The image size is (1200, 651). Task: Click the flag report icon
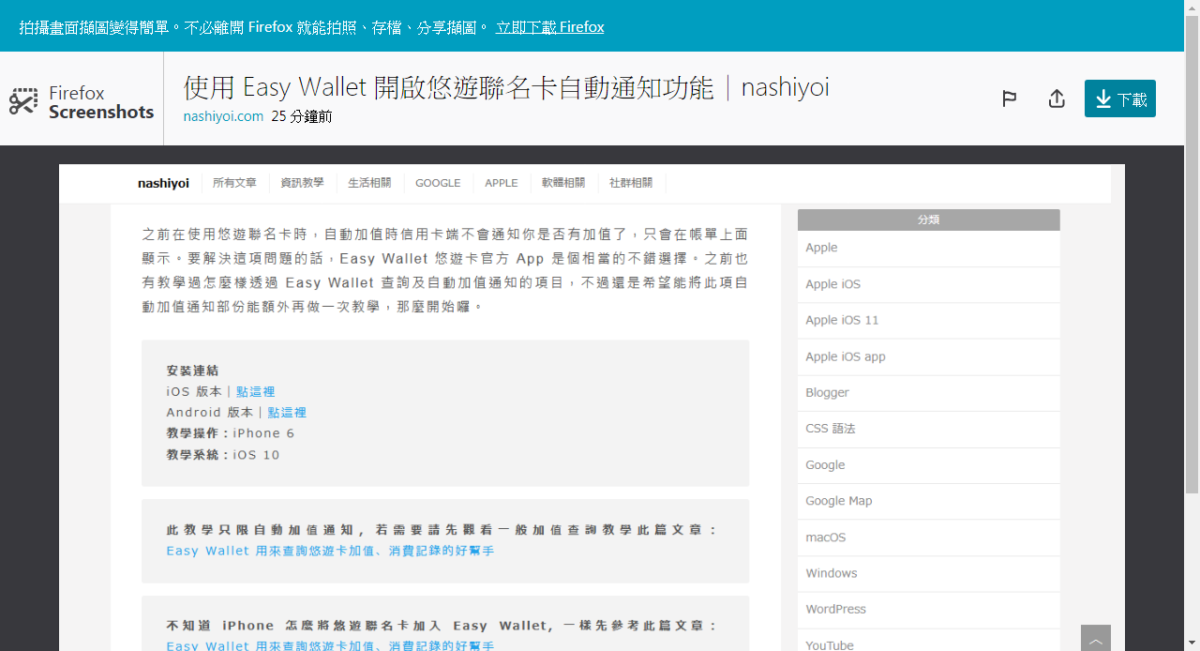[x=1010, y=99]
